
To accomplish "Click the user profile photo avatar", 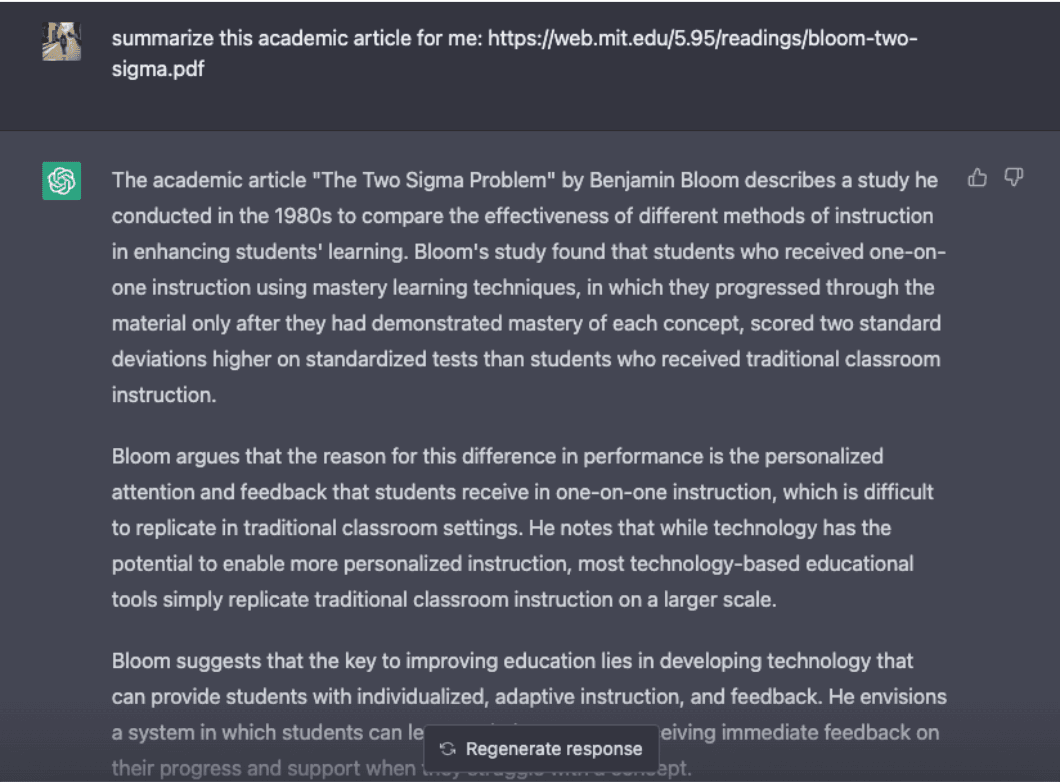I will point(61,41).
